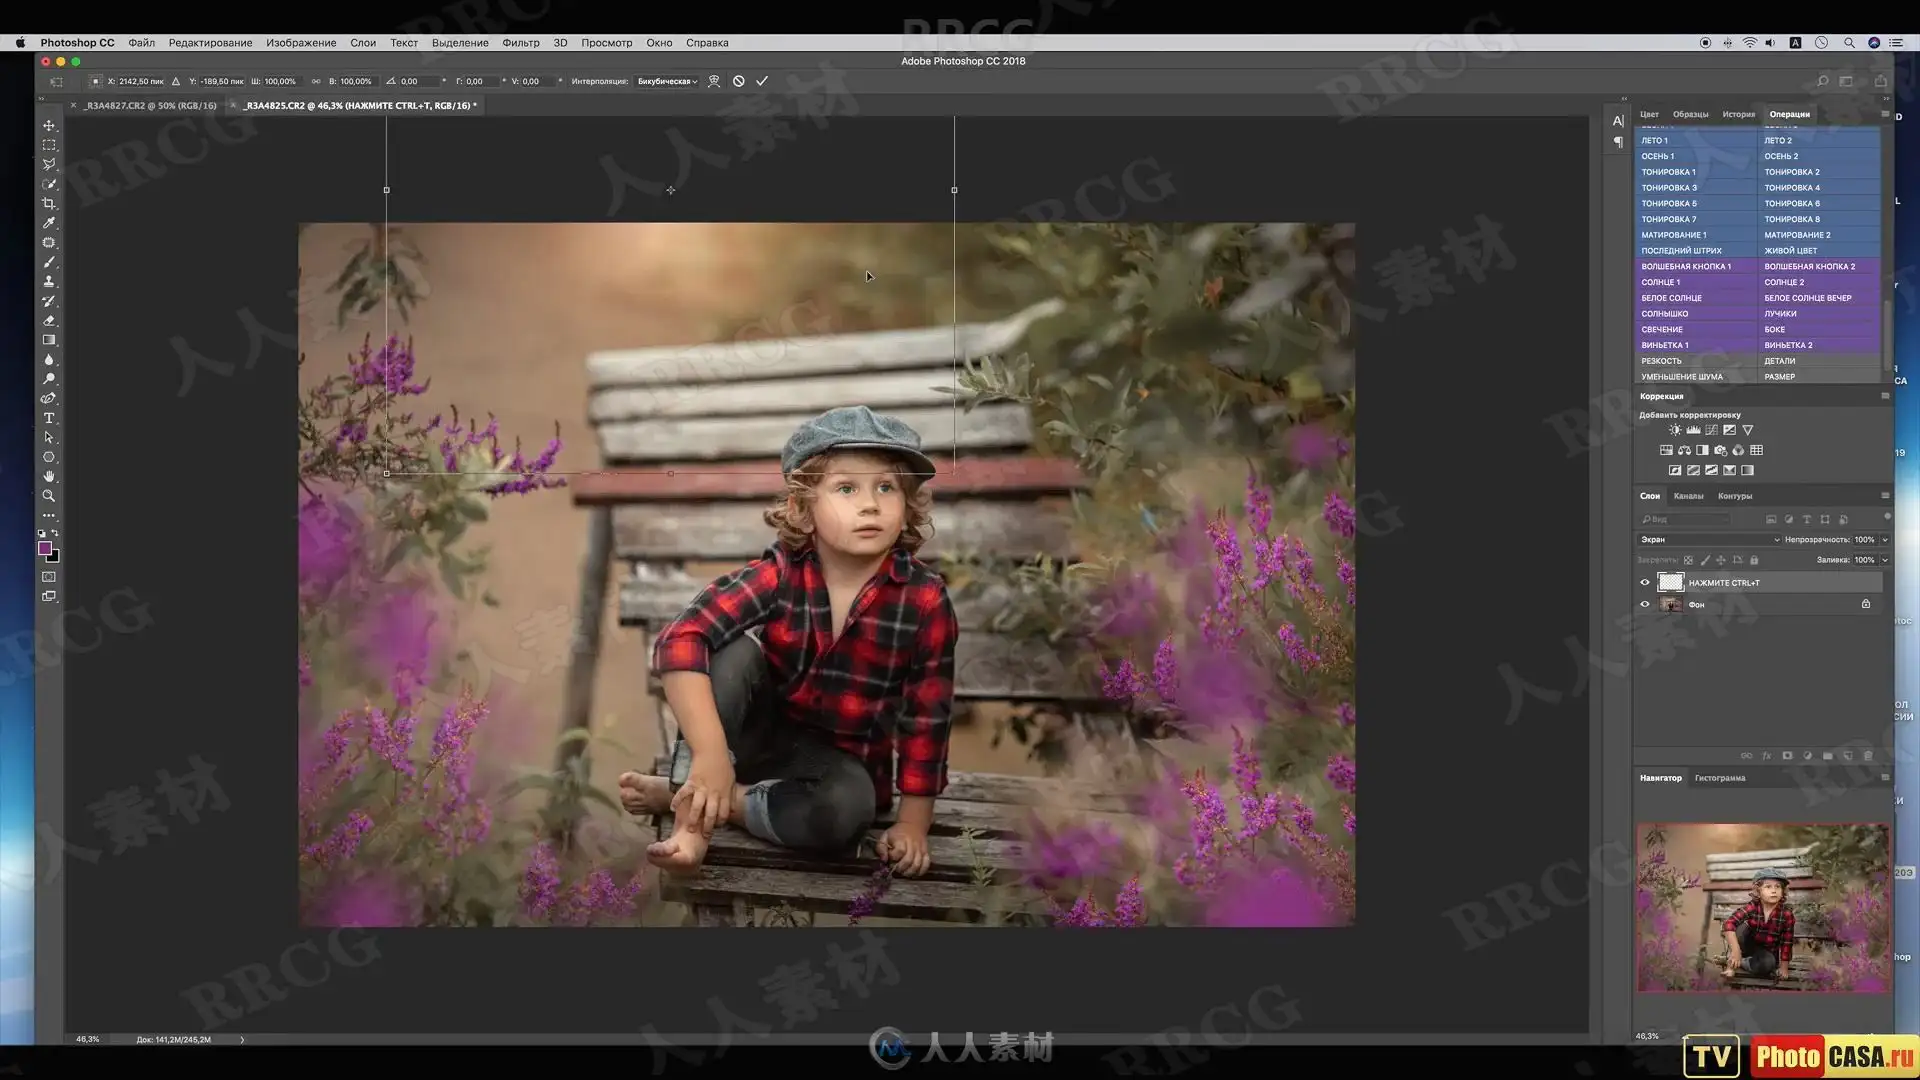Run the ВОЛШЕБНАЯ КНОПКА 1 action
This screenshot has width=1920, height=1080.
pyautogui.click(x=1686, y=267)
